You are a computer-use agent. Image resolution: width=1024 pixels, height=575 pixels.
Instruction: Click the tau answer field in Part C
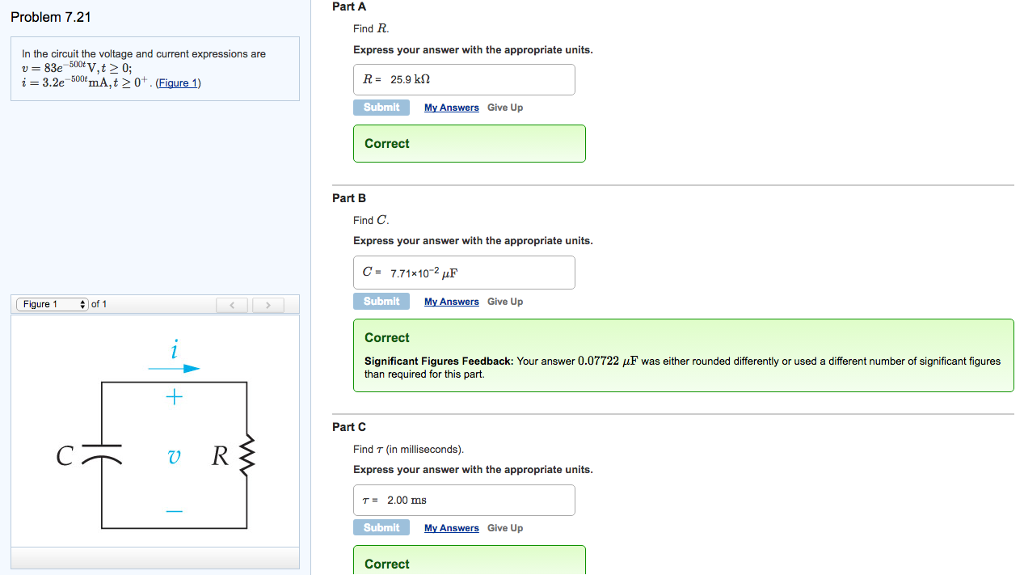(464, 500)
